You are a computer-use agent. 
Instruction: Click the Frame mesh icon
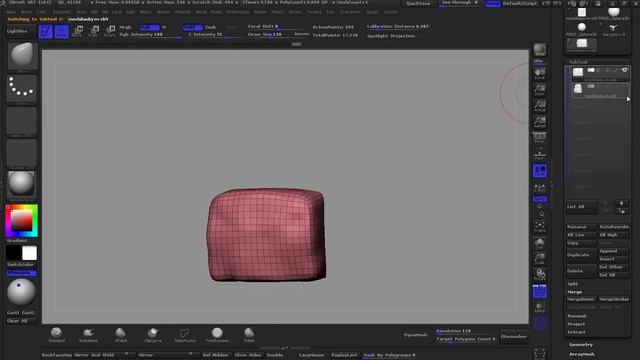tap(540, 227)
